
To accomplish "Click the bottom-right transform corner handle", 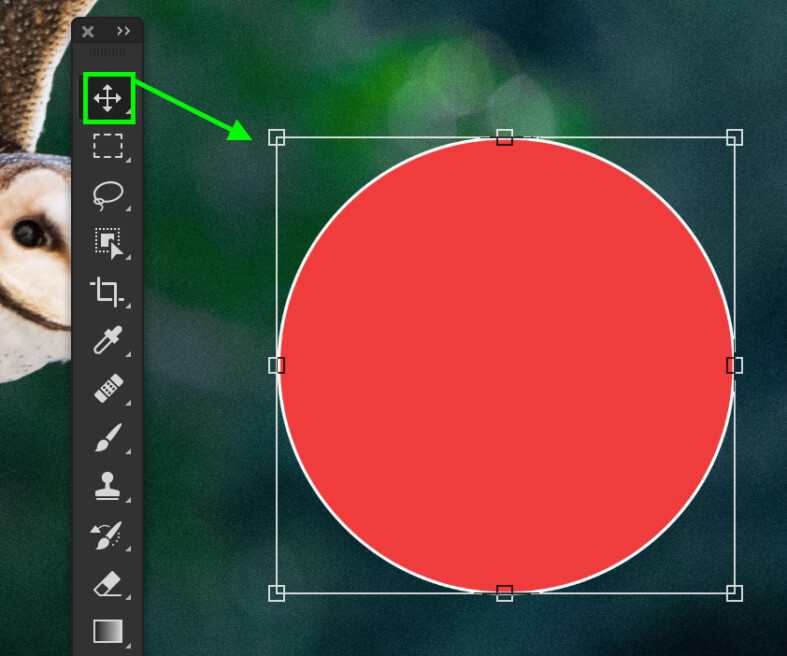I will pyautogui.click(x=734, y=593).
